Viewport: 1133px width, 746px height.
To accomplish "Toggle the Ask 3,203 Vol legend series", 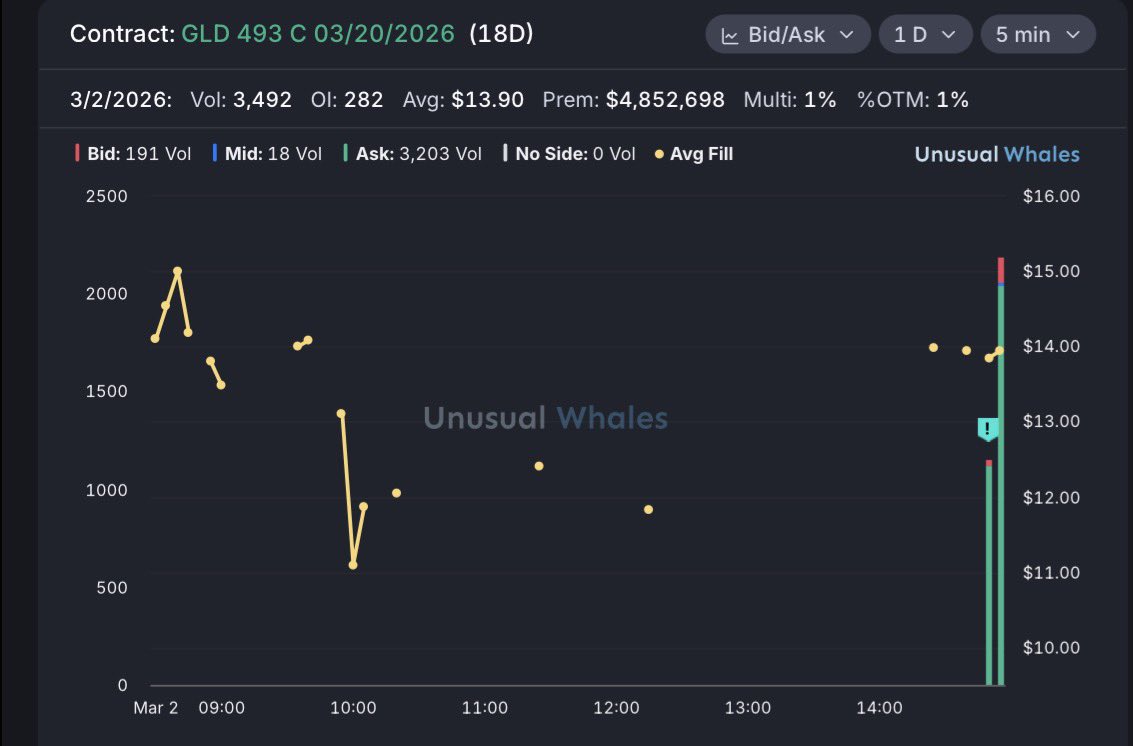I will pos(413,154).
